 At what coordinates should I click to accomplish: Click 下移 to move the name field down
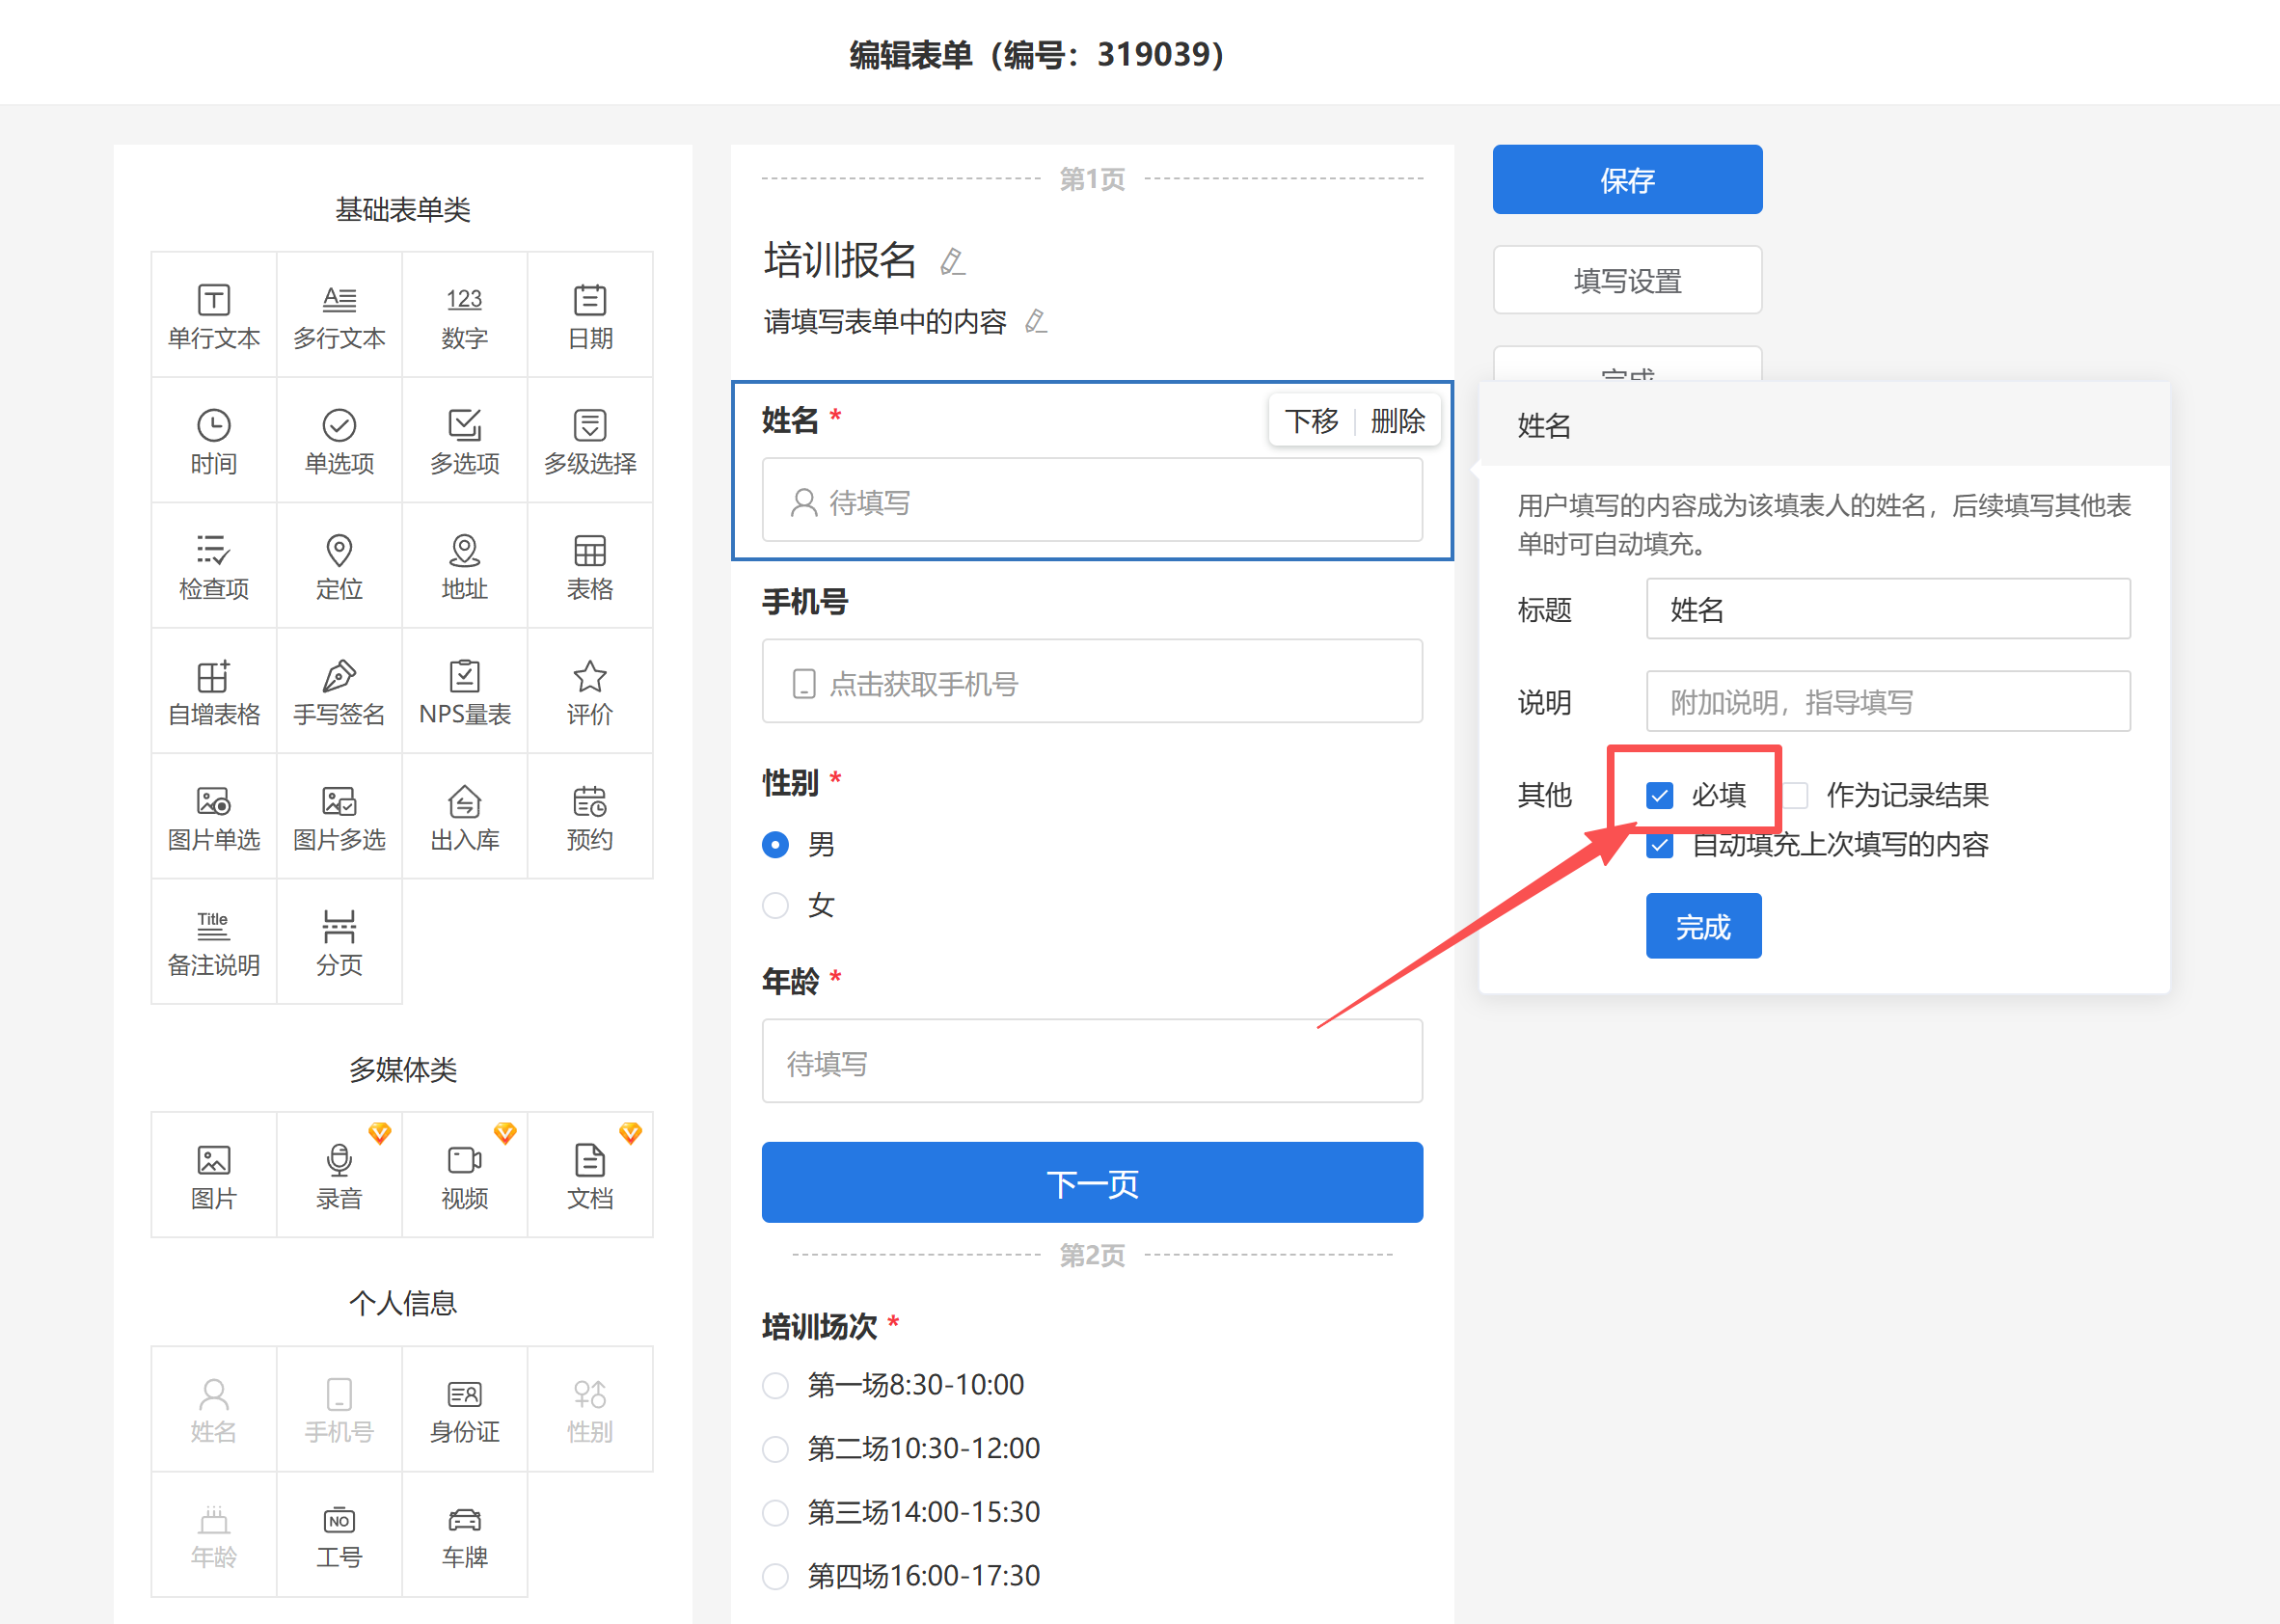pos(1311,421)
